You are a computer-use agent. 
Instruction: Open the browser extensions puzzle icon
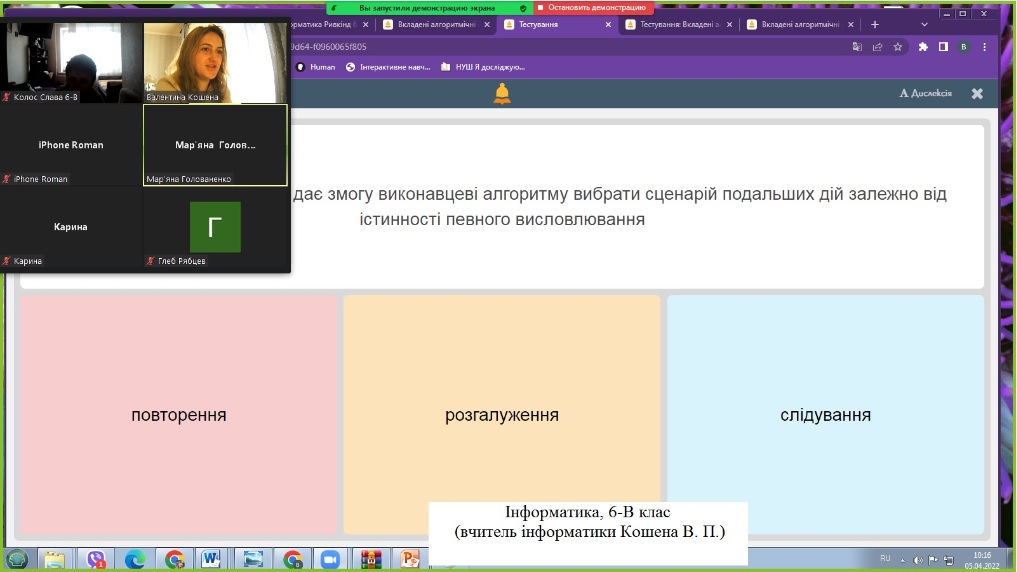point(923,46)
